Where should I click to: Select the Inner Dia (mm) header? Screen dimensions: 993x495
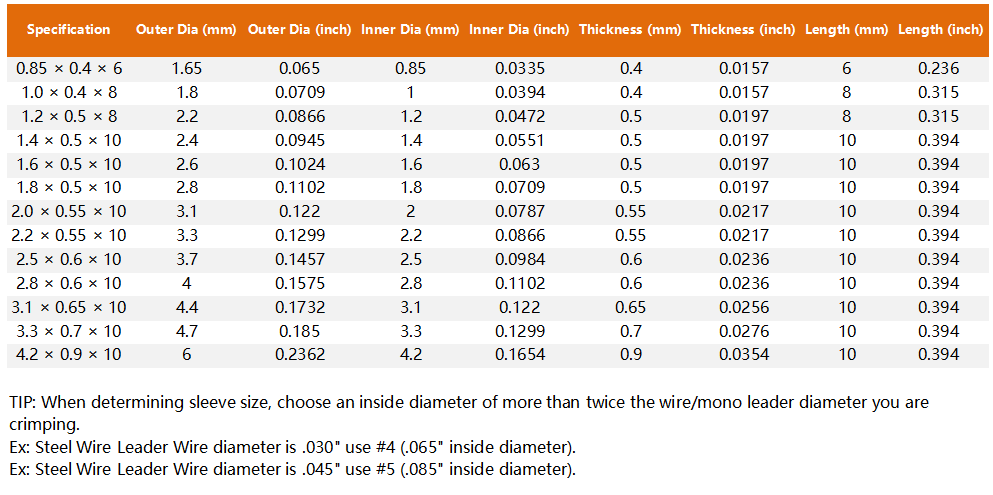coord(410,30)
